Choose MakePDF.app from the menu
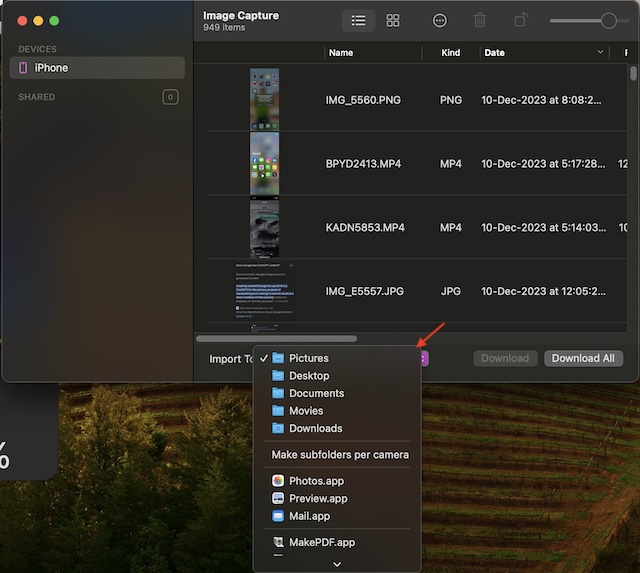The image size is (640, 573). [320, 542]
